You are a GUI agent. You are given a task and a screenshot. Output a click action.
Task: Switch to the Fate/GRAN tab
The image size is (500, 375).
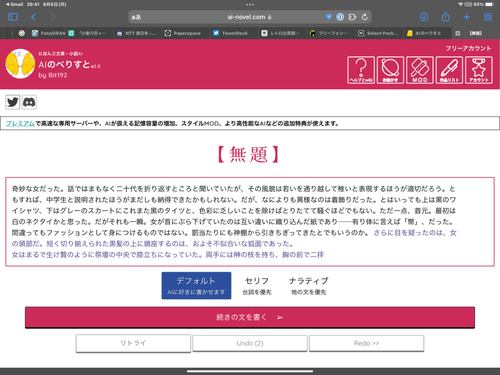[49, 33]
